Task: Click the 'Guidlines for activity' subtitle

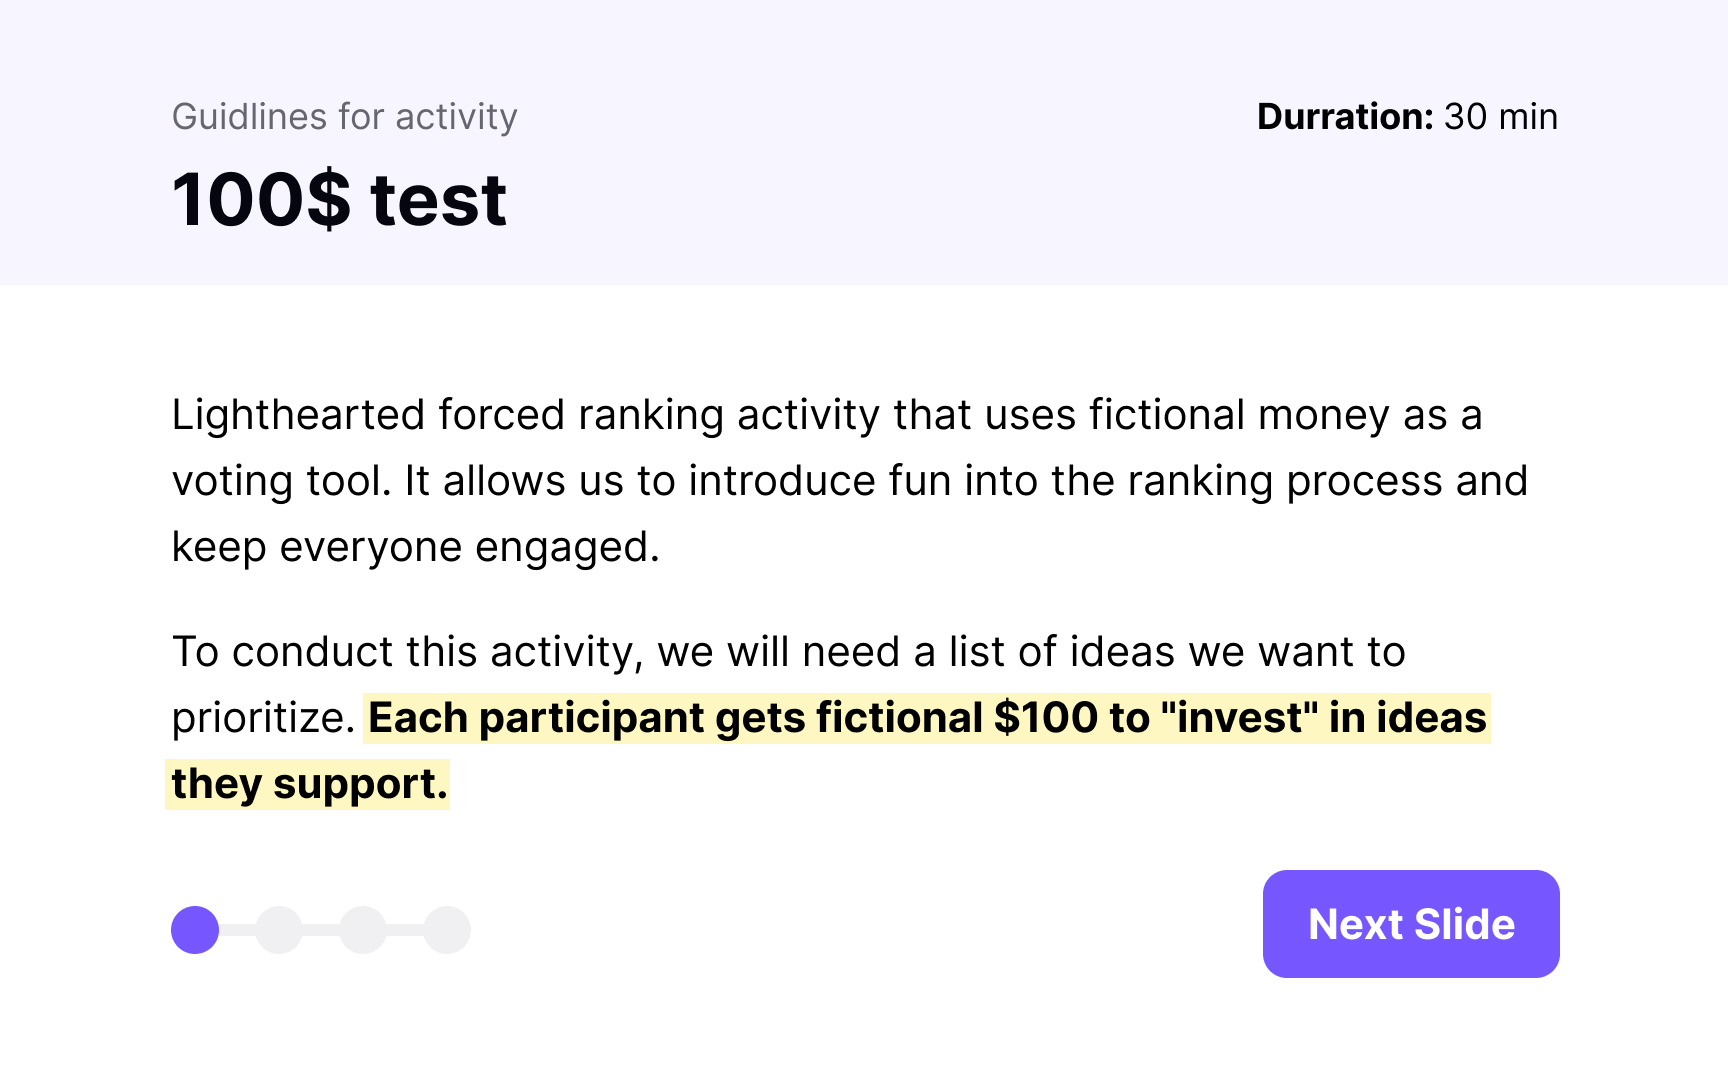Action: 345,117
